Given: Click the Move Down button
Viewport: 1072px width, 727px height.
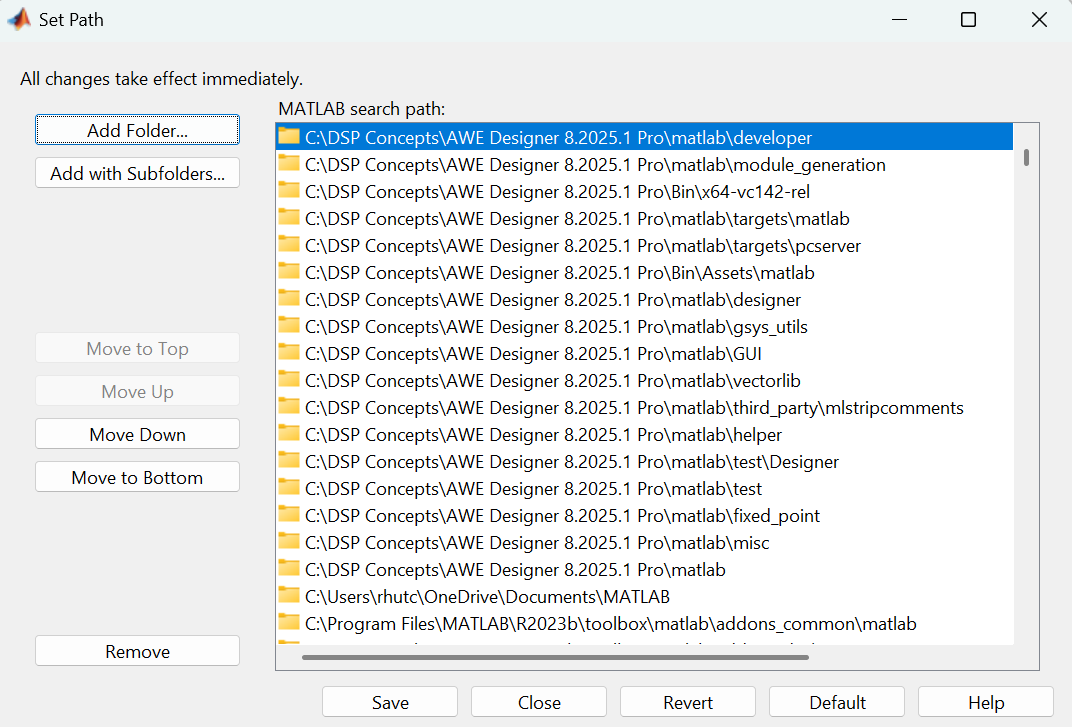Looking at the screenshot, I should pos(137,434).
